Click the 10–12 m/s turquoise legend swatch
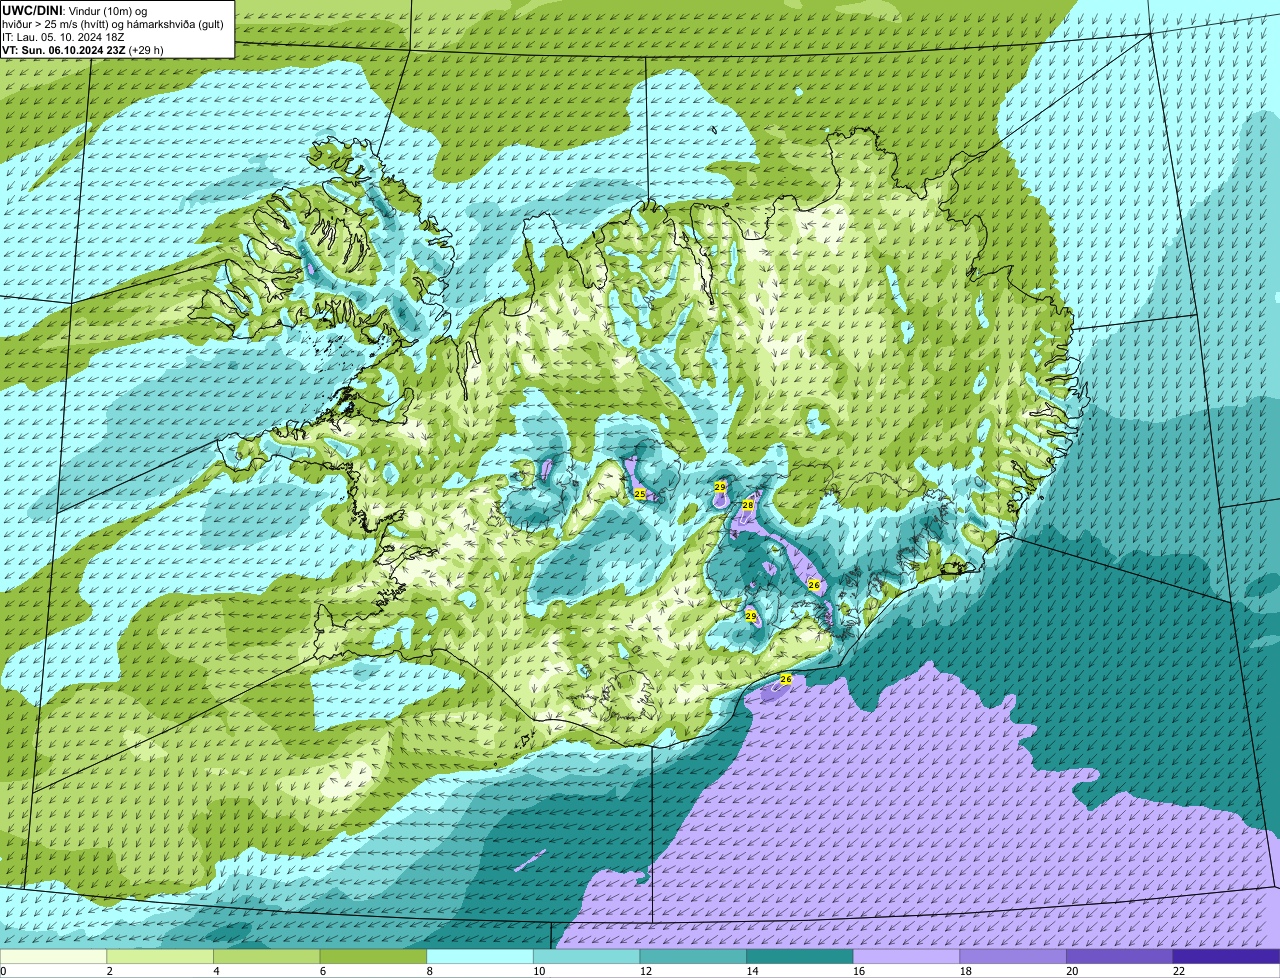The height and width of the screenshot is (978, 1280). [x=586, y=956]
